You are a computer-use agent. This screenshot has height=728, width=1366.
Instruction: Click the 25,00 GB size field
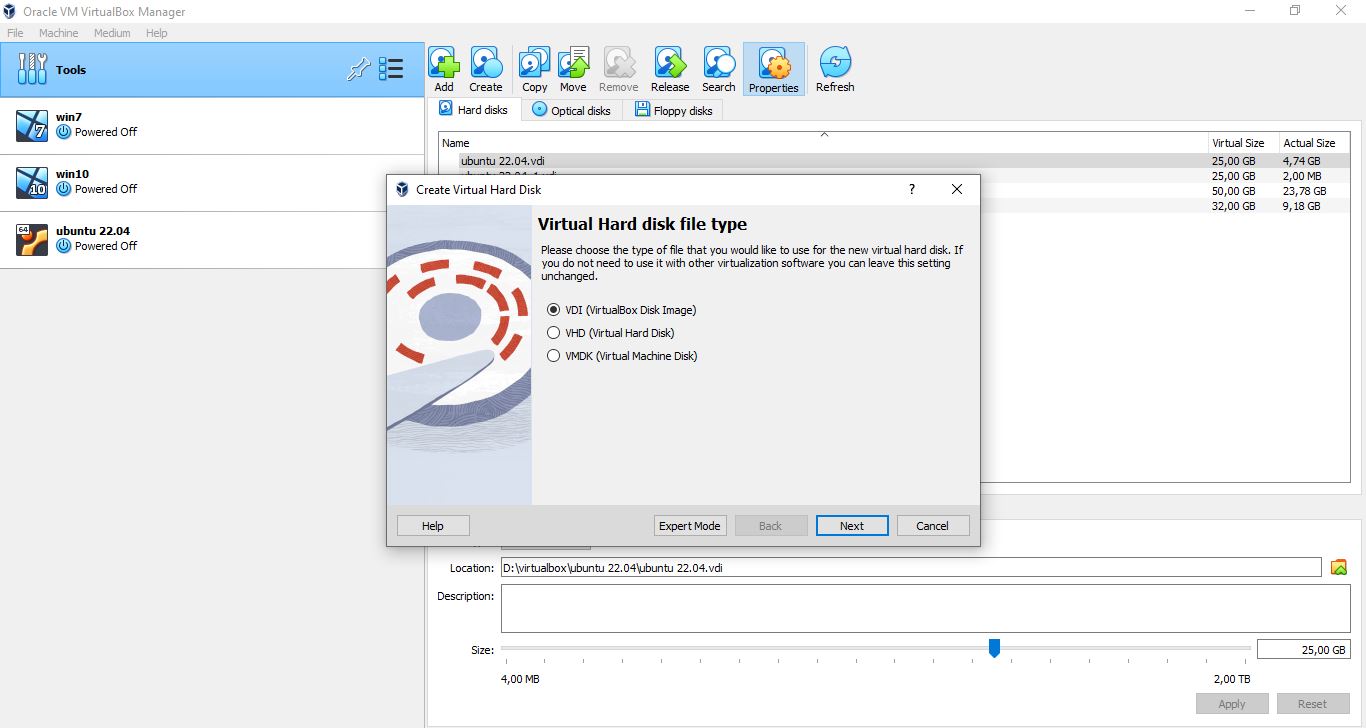pos(1303,649)
